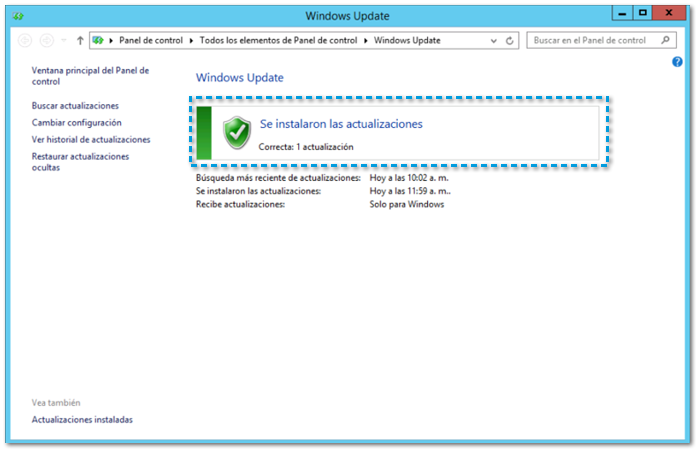Click 'Hoy a las 11:59 a. m..' value
Viewport: 699px width, 452px height.
coord(410,191)
